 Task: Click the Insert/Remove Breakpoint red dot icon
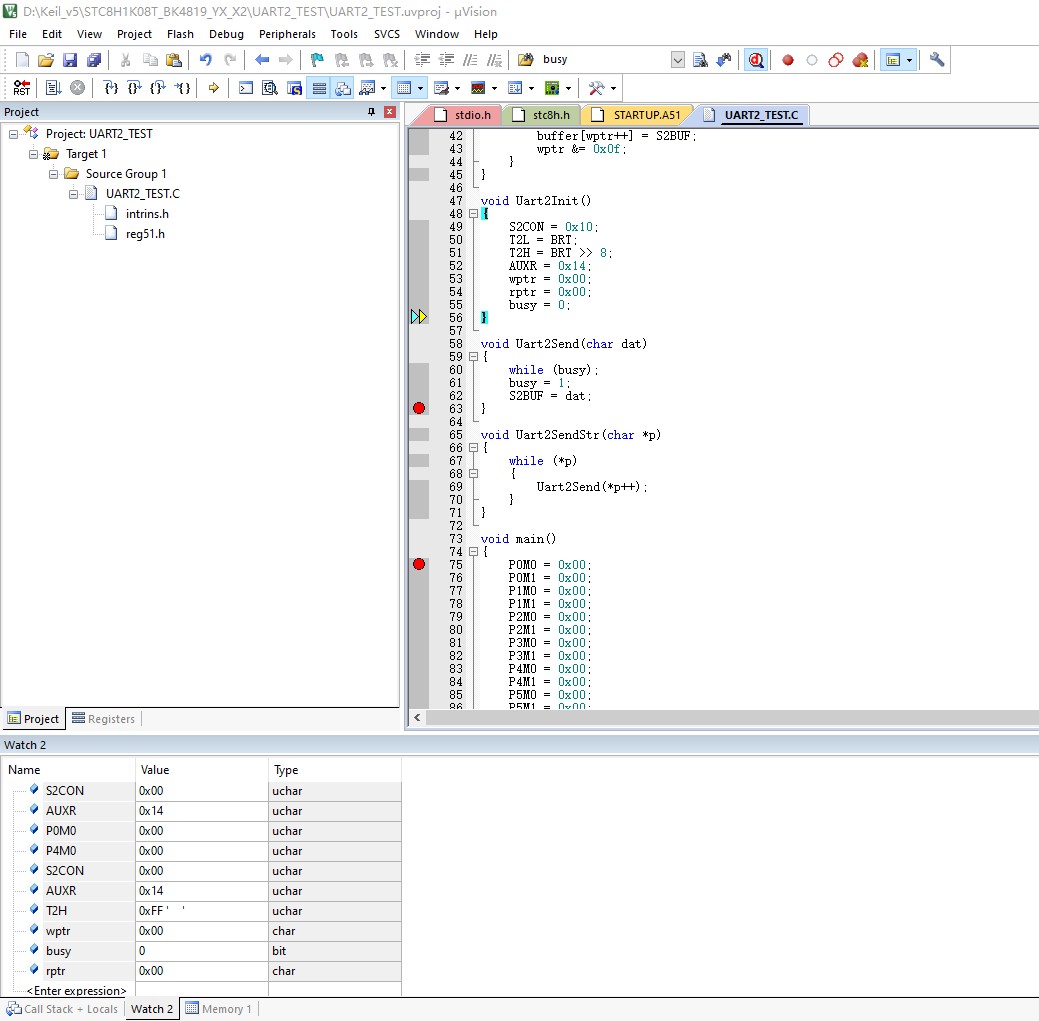pyautogui.click(x=787, y=60)
